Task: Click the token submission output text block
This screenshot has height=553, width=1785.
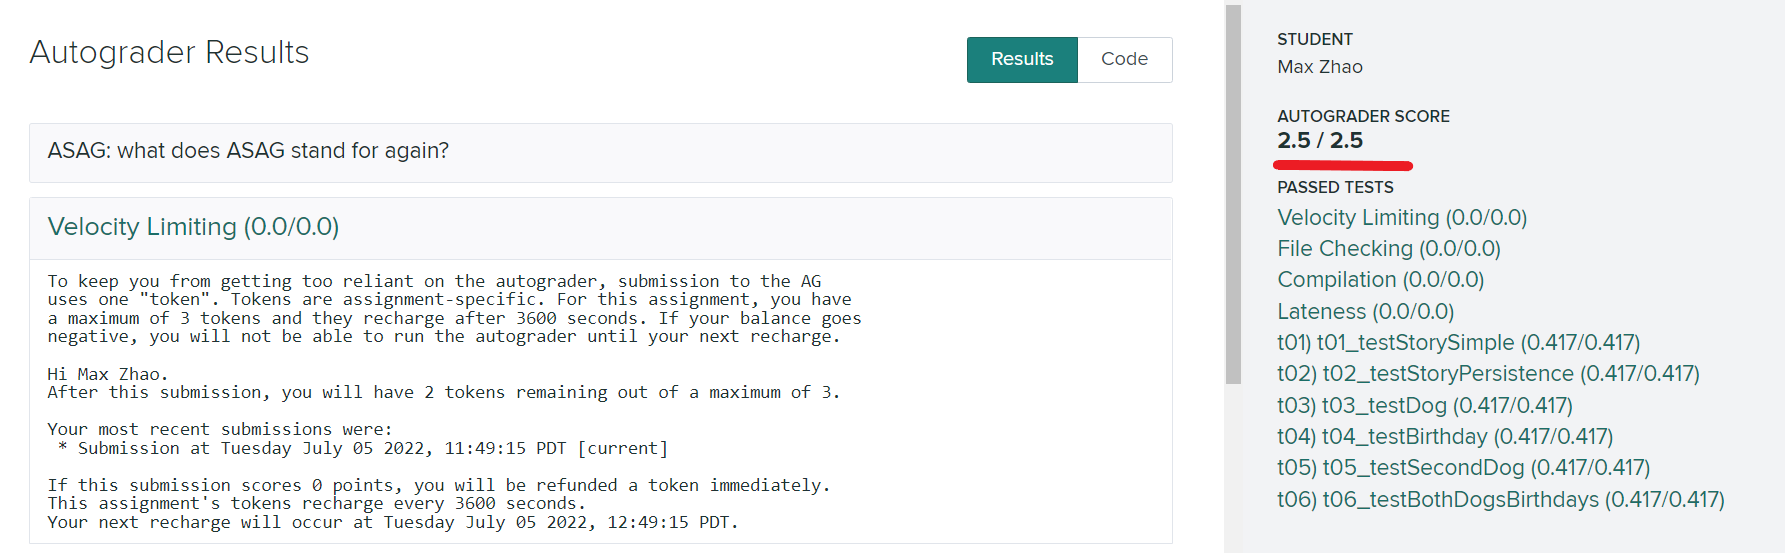Action: (450, 401)
